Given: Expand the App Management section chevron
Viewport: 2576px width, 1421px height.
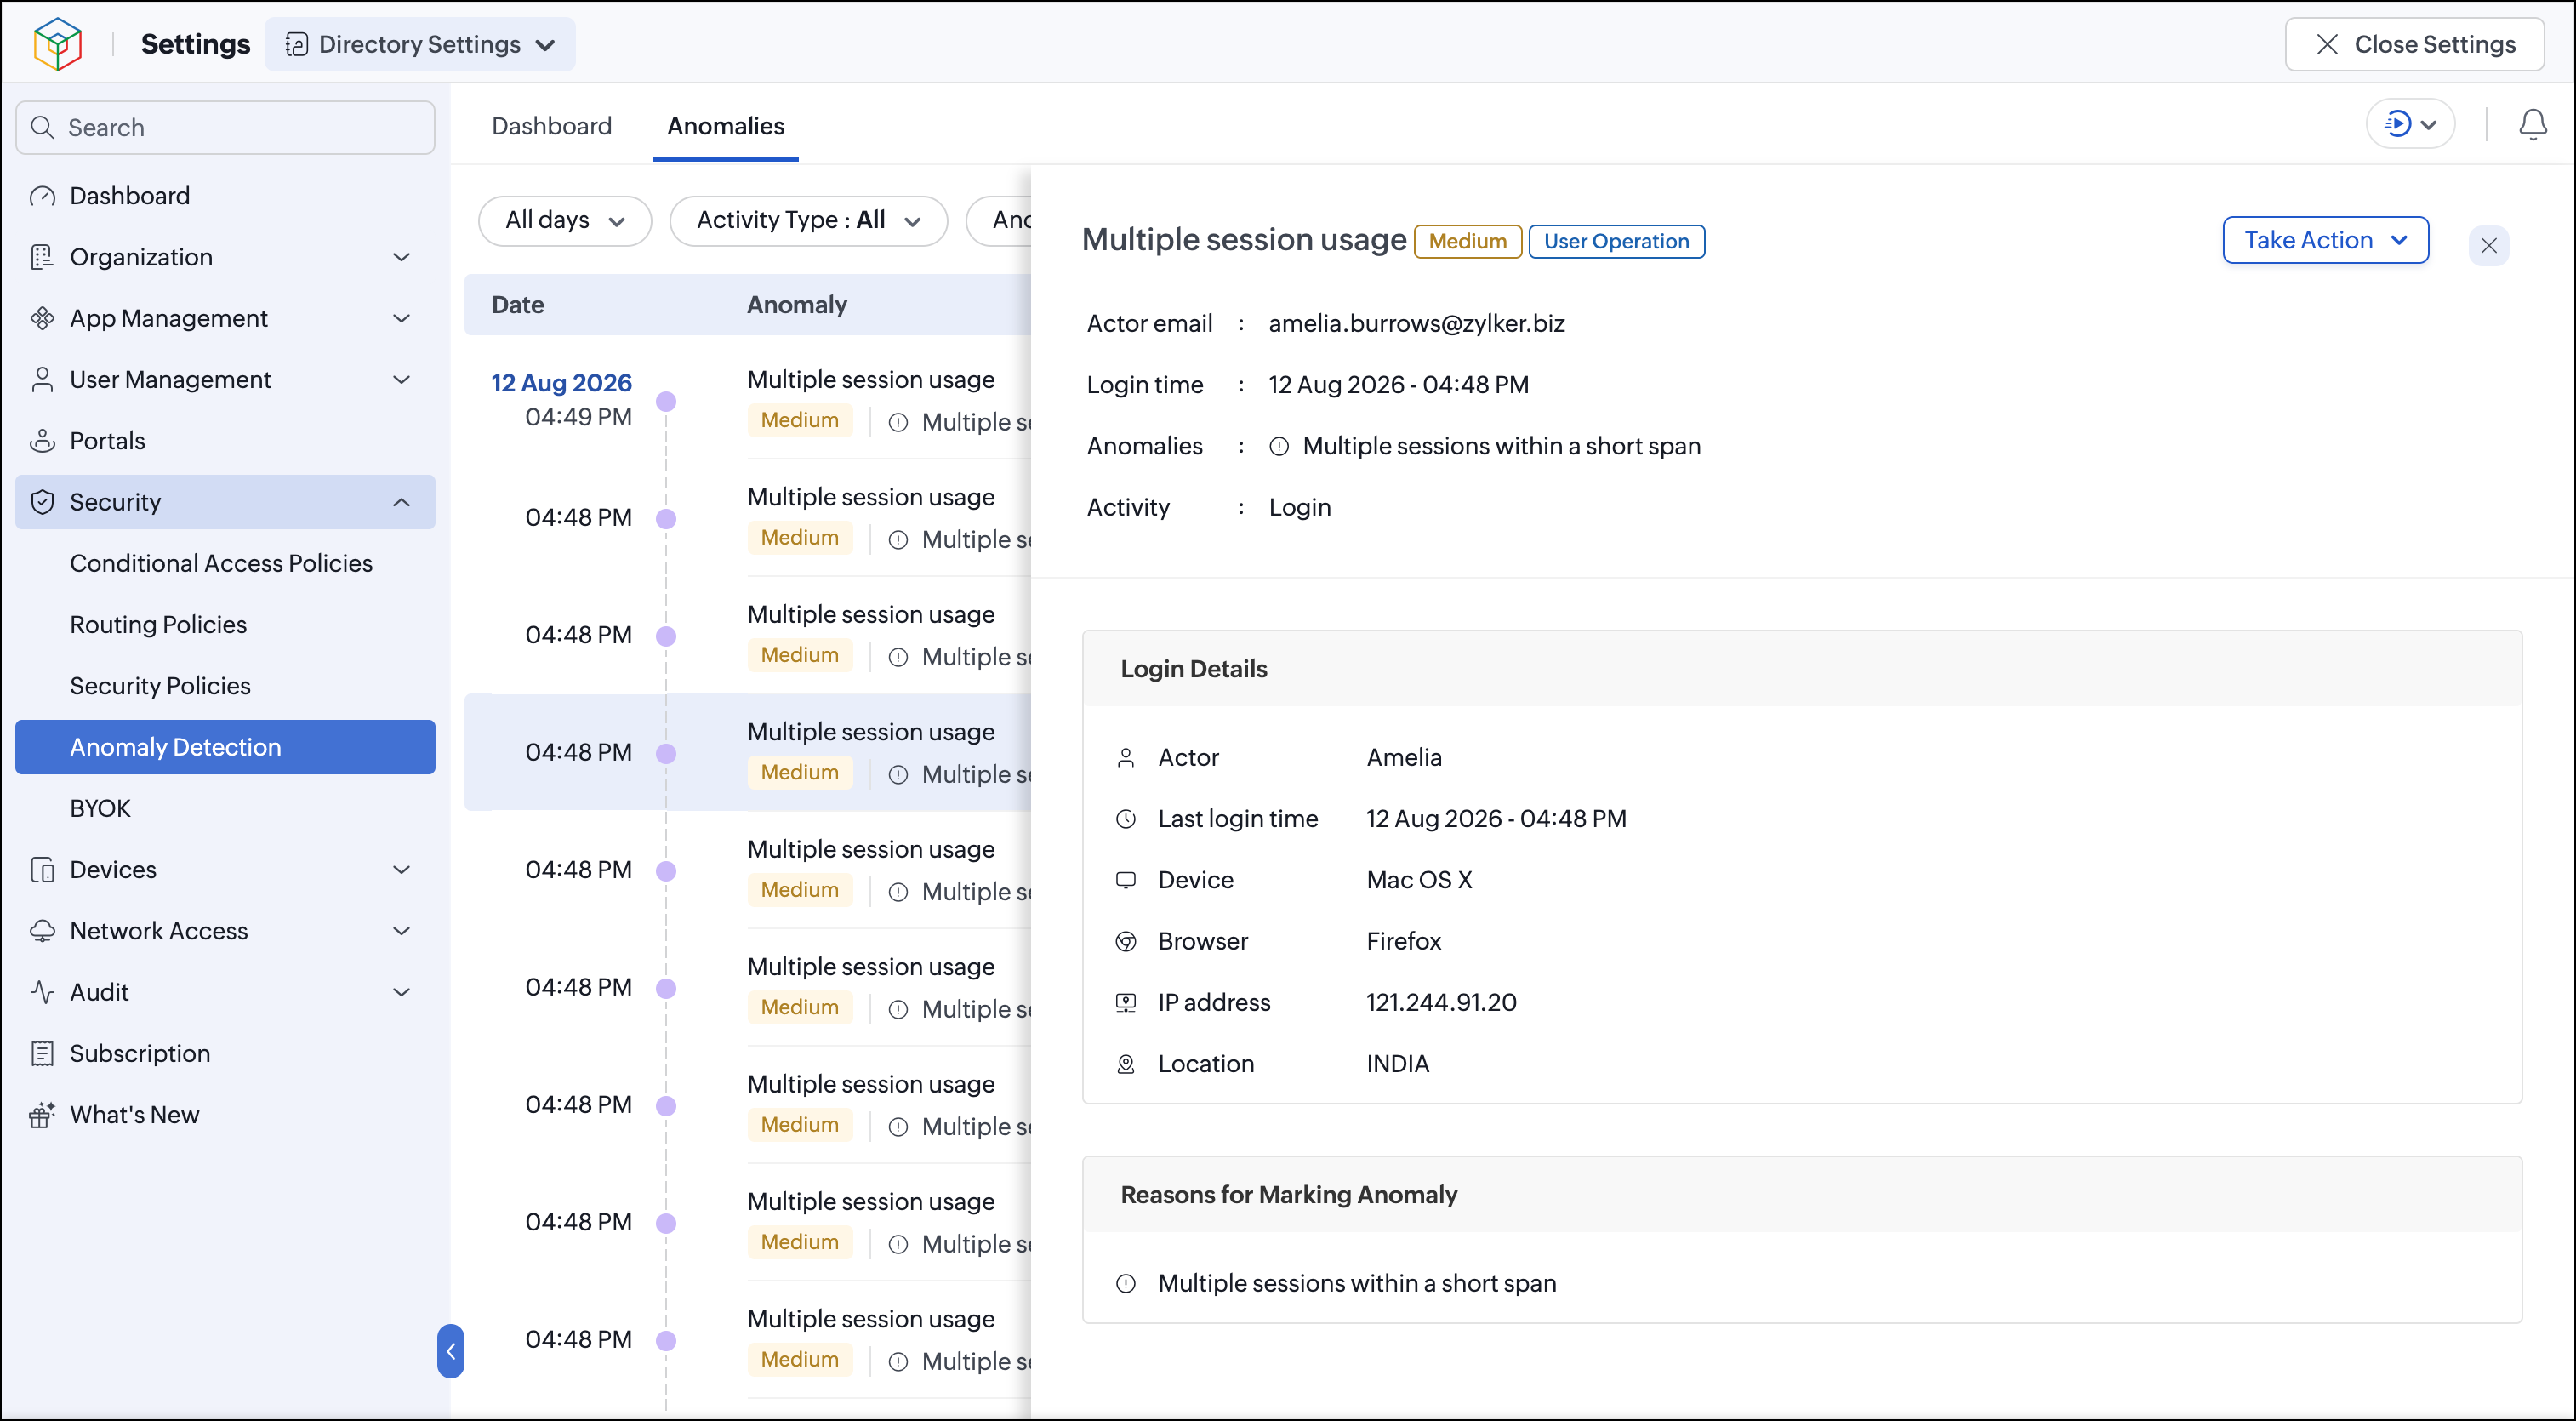Looking at the screenshot, I should (402, 318).
